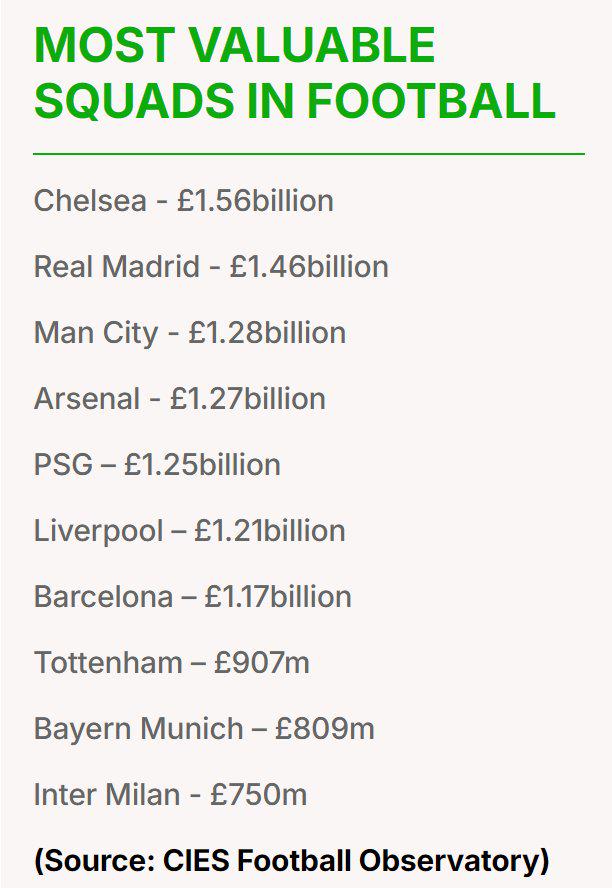Click the £907m squad value
This screenshot has width=612, height=888.
[x=262, y=663]
